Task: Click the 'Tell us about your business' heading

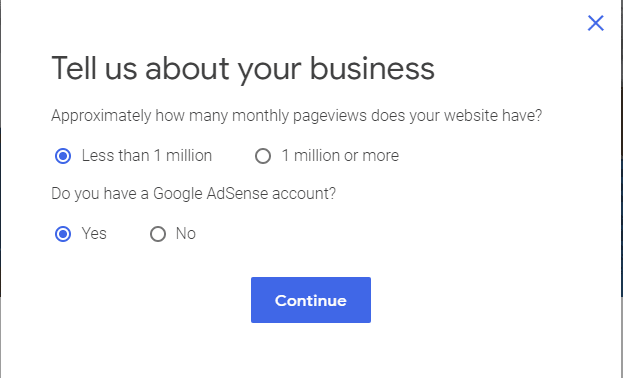Action: [243, 69]
